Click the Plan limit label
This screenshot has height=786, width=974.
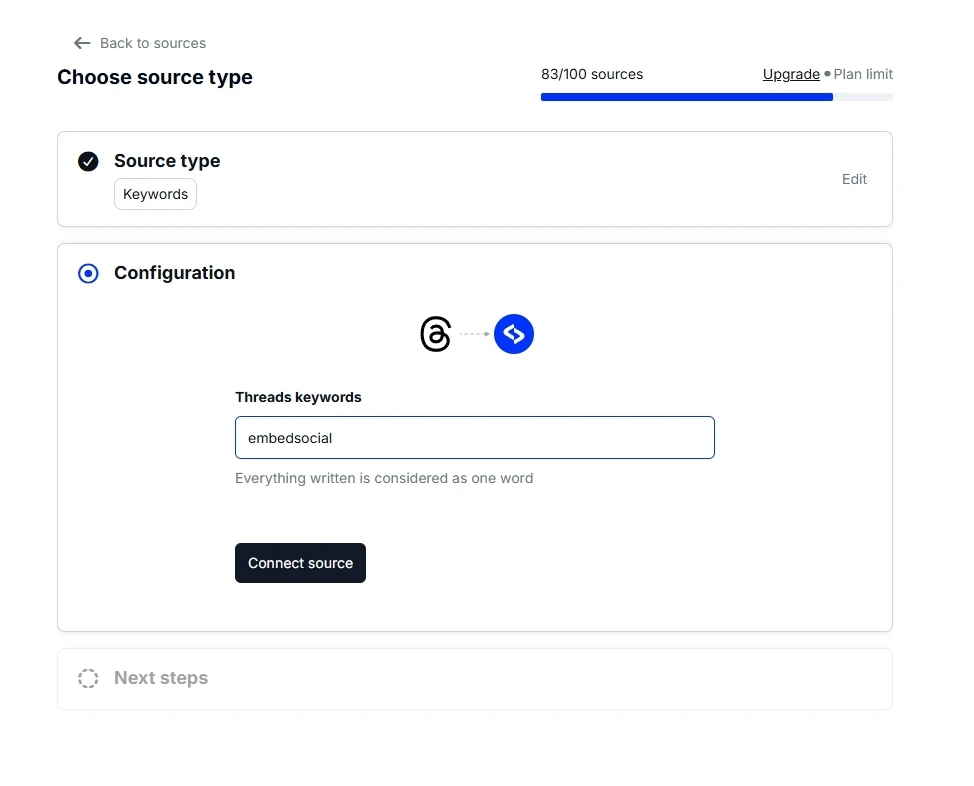click(863, 74)
